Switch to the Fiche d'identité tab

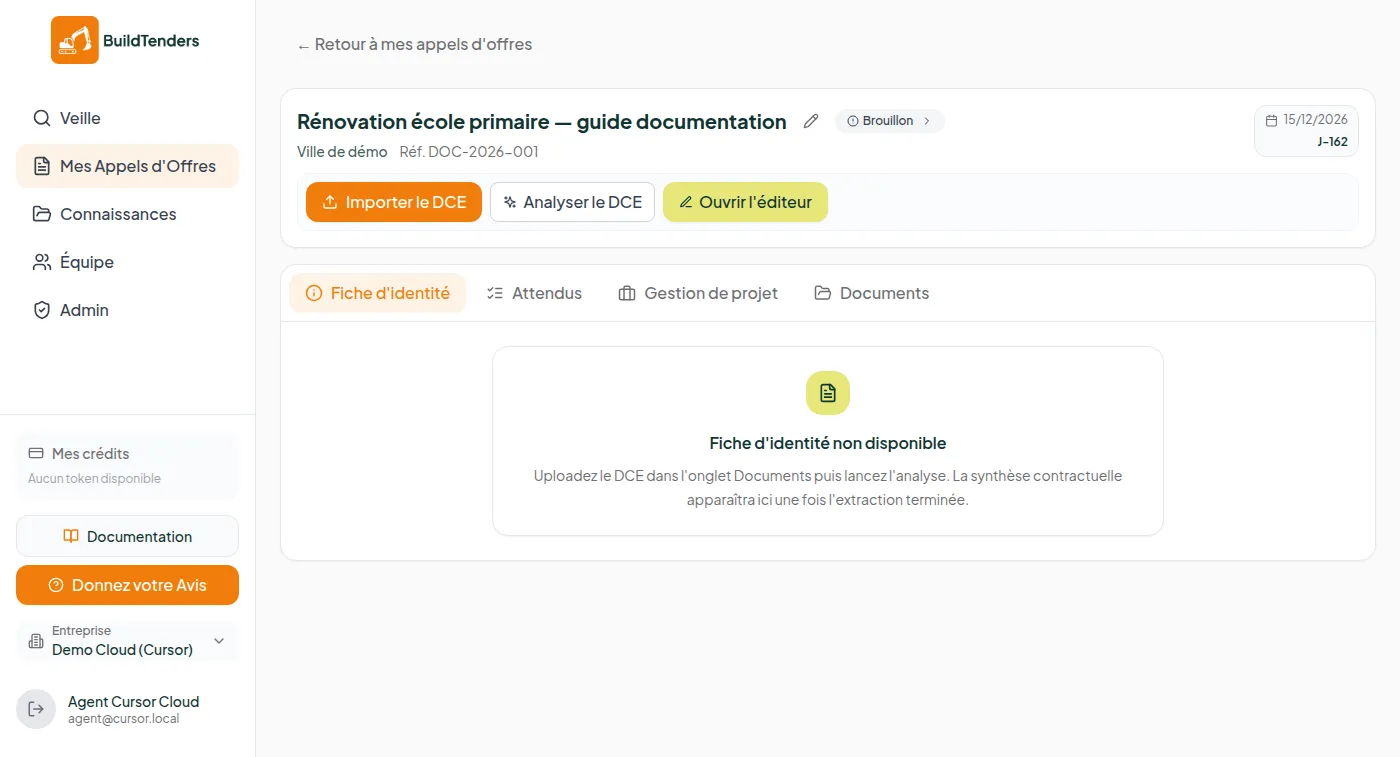click(378, 293)
